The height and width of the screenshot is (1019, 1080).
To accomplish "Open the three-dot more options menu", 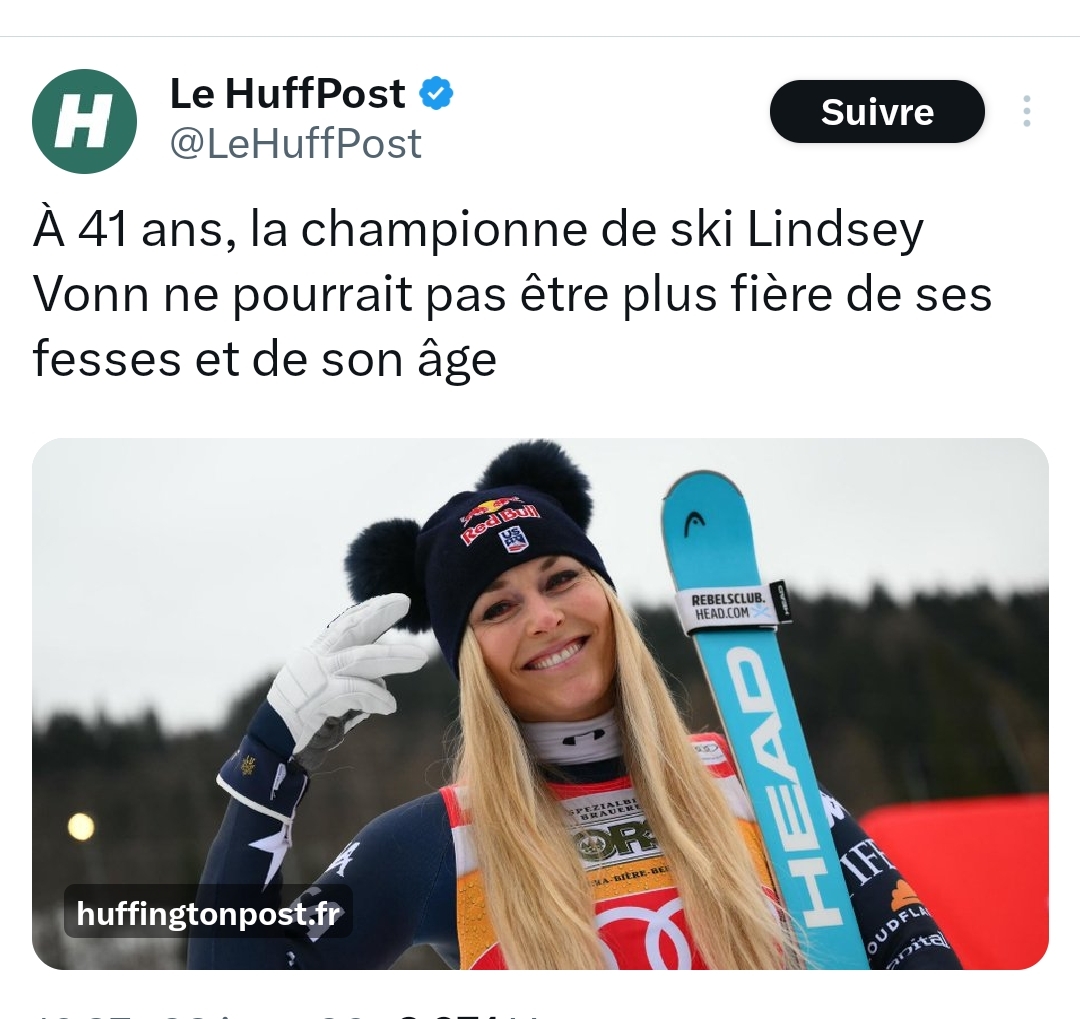I will coord(1026,111).
